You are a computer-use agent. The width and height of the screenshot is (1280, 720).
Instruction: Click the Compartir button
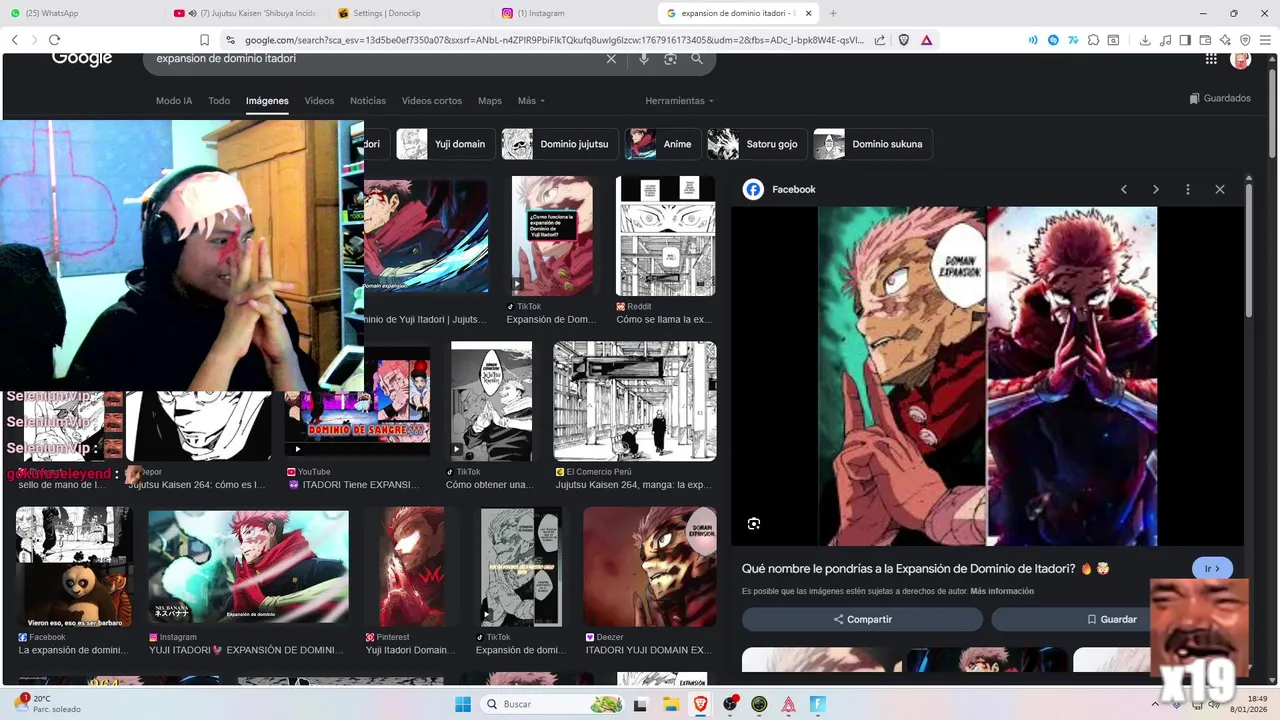(x=862, y=619)
